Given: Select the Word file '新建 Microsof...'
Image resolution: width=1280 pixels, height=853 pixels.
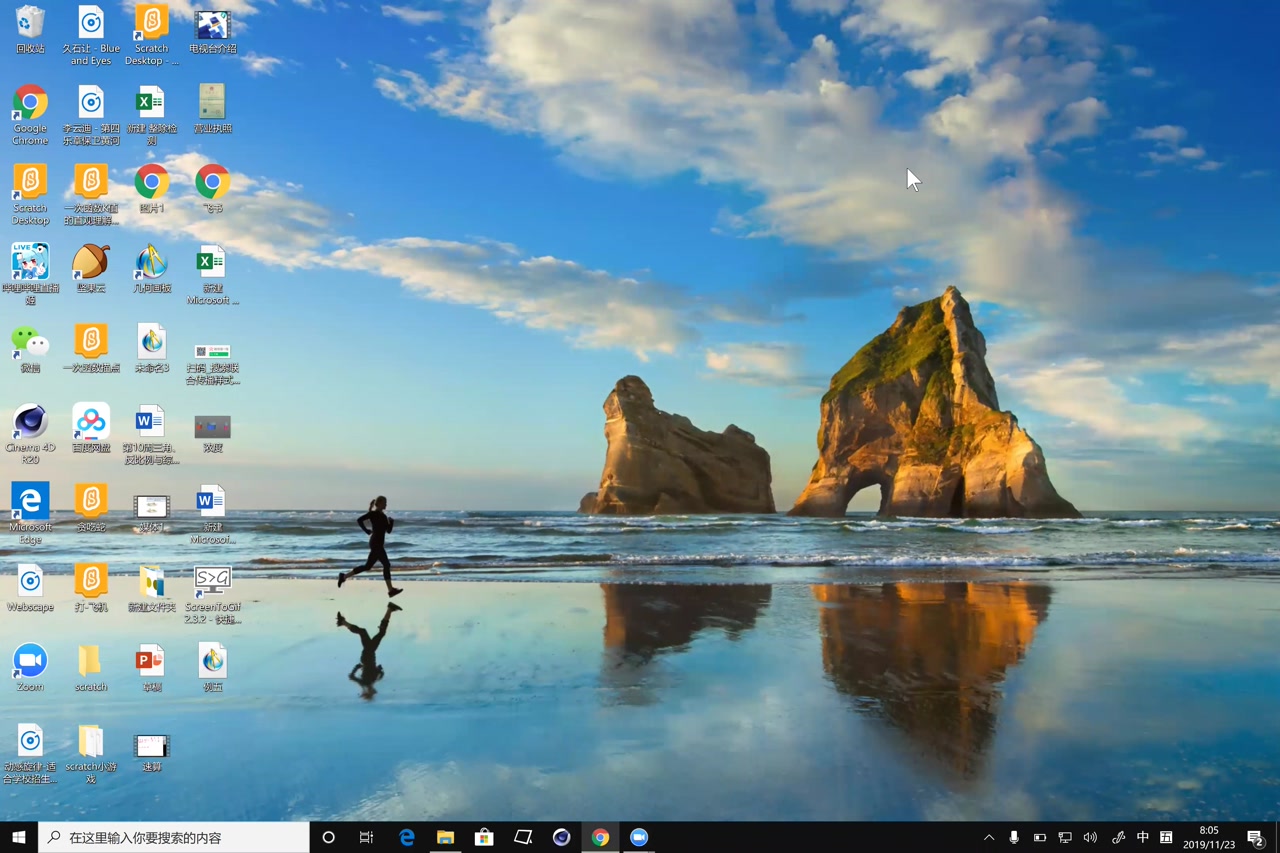Looking at the screenshot, I should 212,514.
